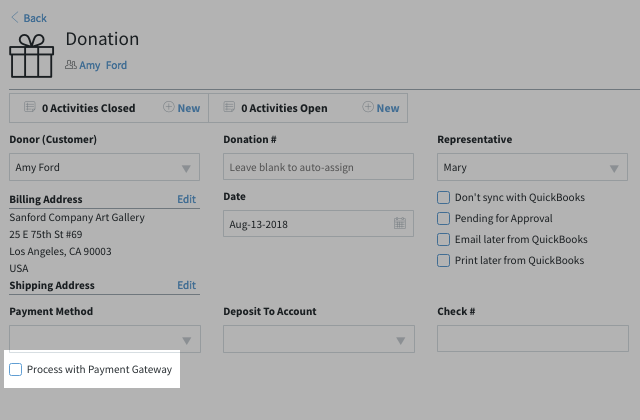Image resolution: width=640 pixels, height=420 pixels.
Task: Click the Donation page title
Action: [x=102, y=39]
